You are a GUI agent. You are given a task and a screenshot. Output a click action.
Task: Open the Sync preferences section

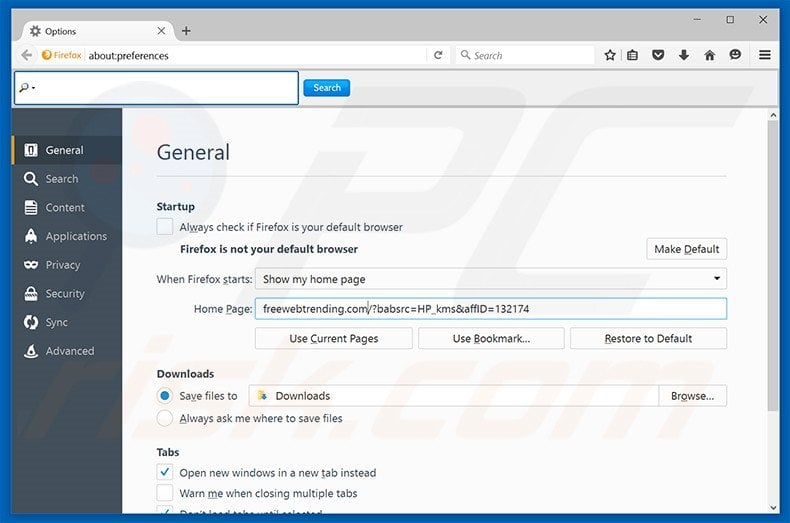tap(67, 322)
